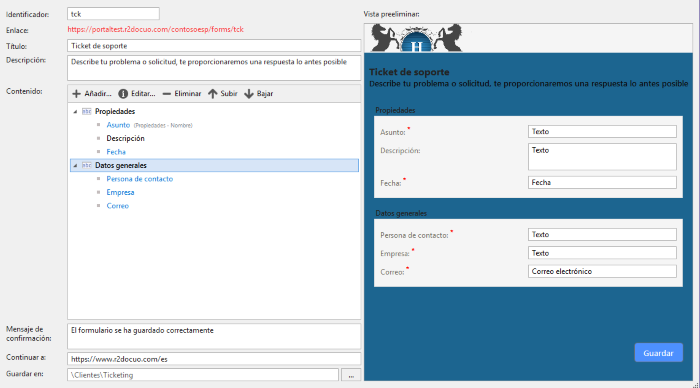Open the portaltest.r2docuo.com form link
The width and height of the screenshot is (700, 388).
[x=155, y=29]
